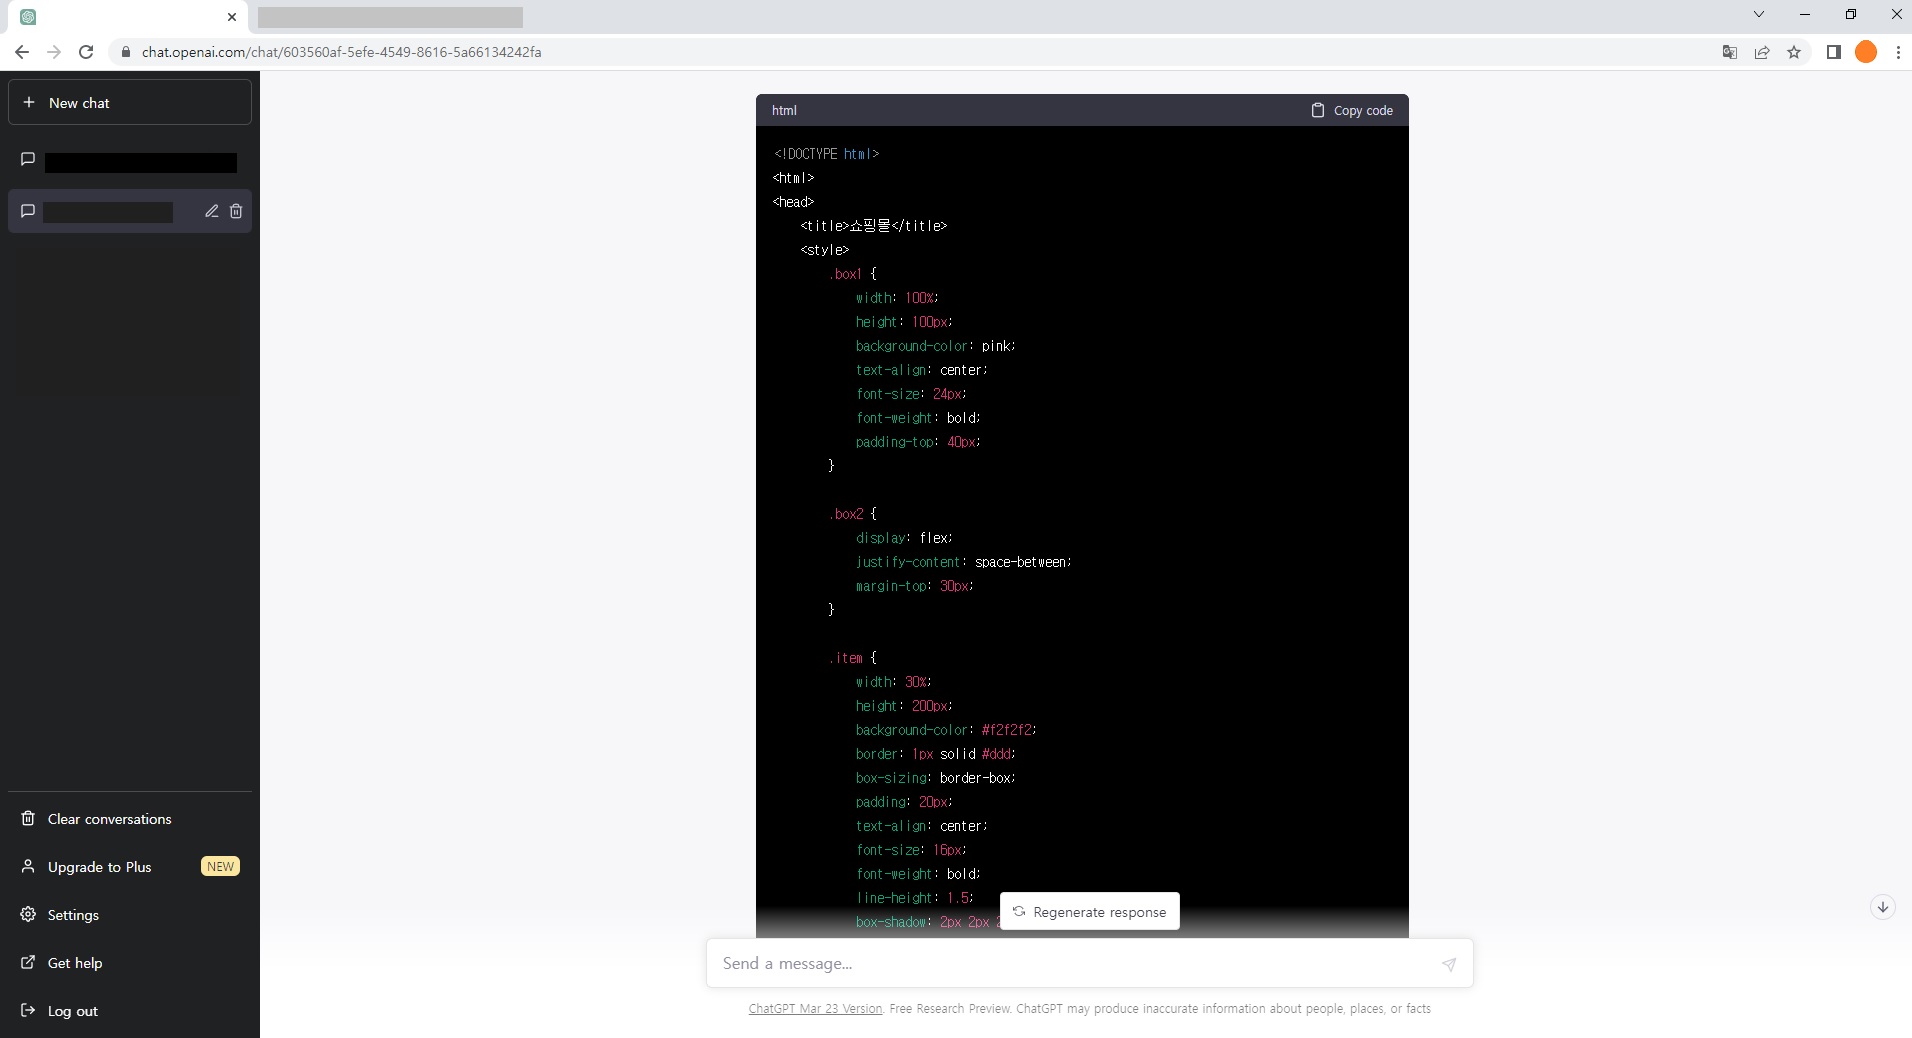Click the Free Research Preview disclaimer text
The height and width of the screenshot is (1038, 1912).
tap(1160, 1008)
